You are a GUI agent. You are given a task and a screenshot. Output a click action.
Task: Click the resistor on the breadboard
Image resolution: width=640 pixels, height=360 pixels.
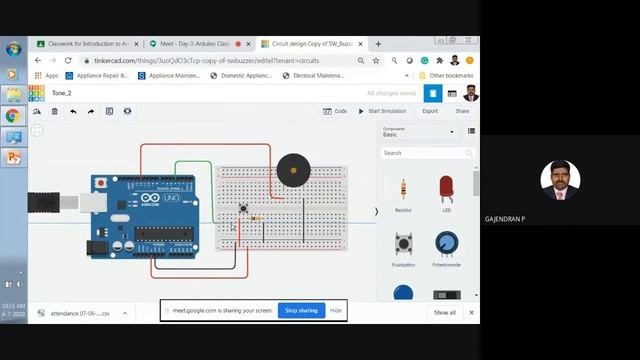(x=256, y=219)
